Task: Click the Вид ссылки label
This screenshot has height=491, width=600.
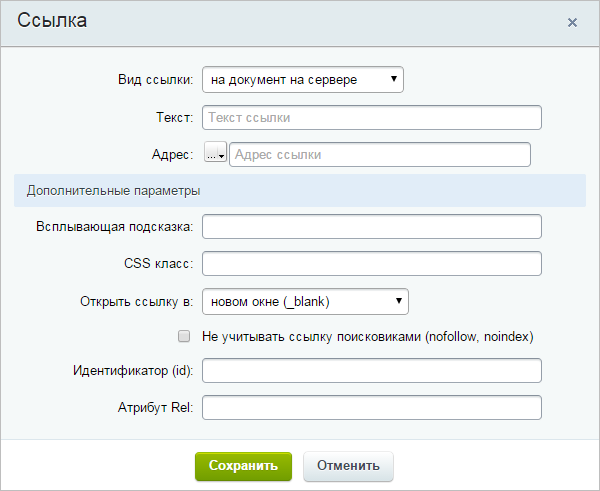Action: [156, 80]
